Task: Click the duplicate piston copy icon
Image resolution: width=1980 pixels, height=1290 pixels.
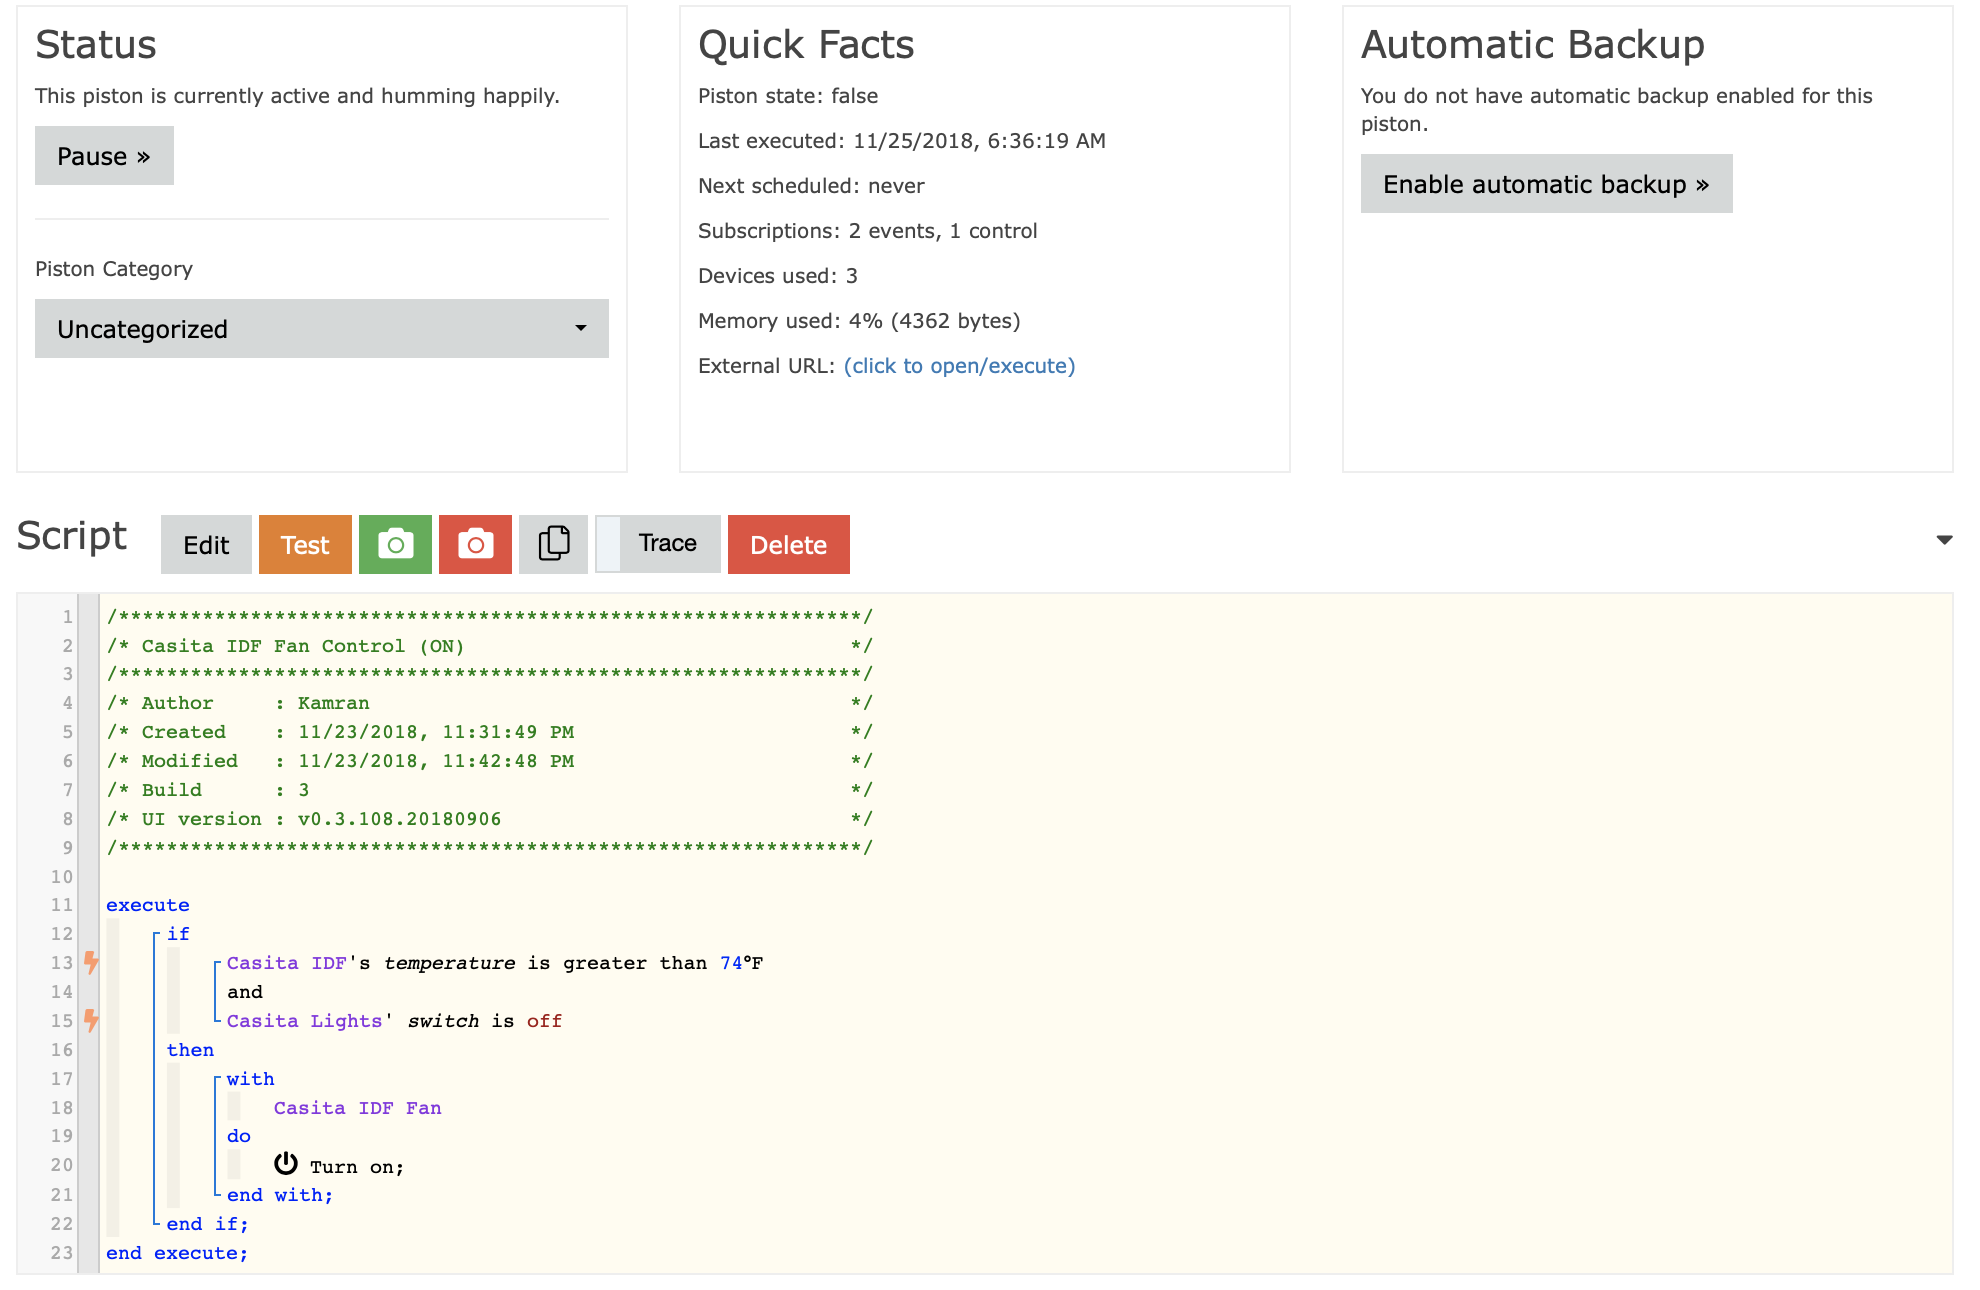Action: 553,544
